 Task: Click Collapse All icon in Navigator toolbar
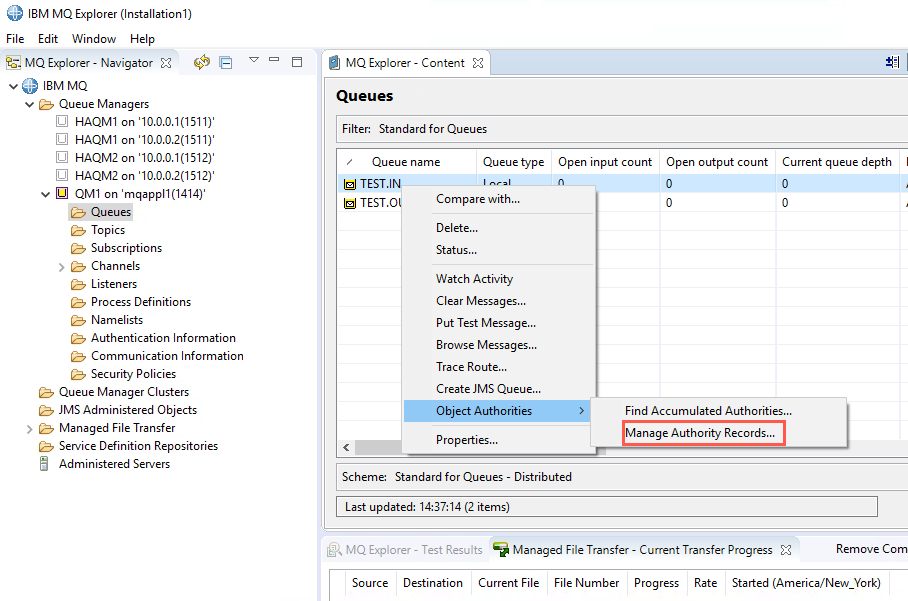226,63
